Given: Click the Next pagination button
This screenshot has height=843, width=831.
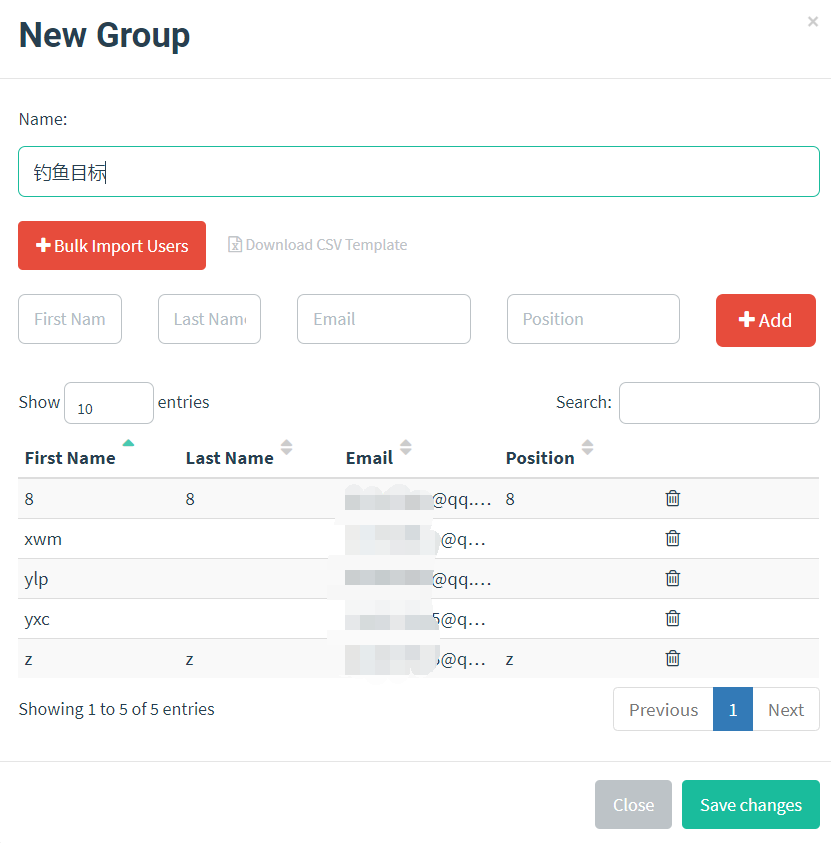Looking at the screenshot, I should pos(786,709).
